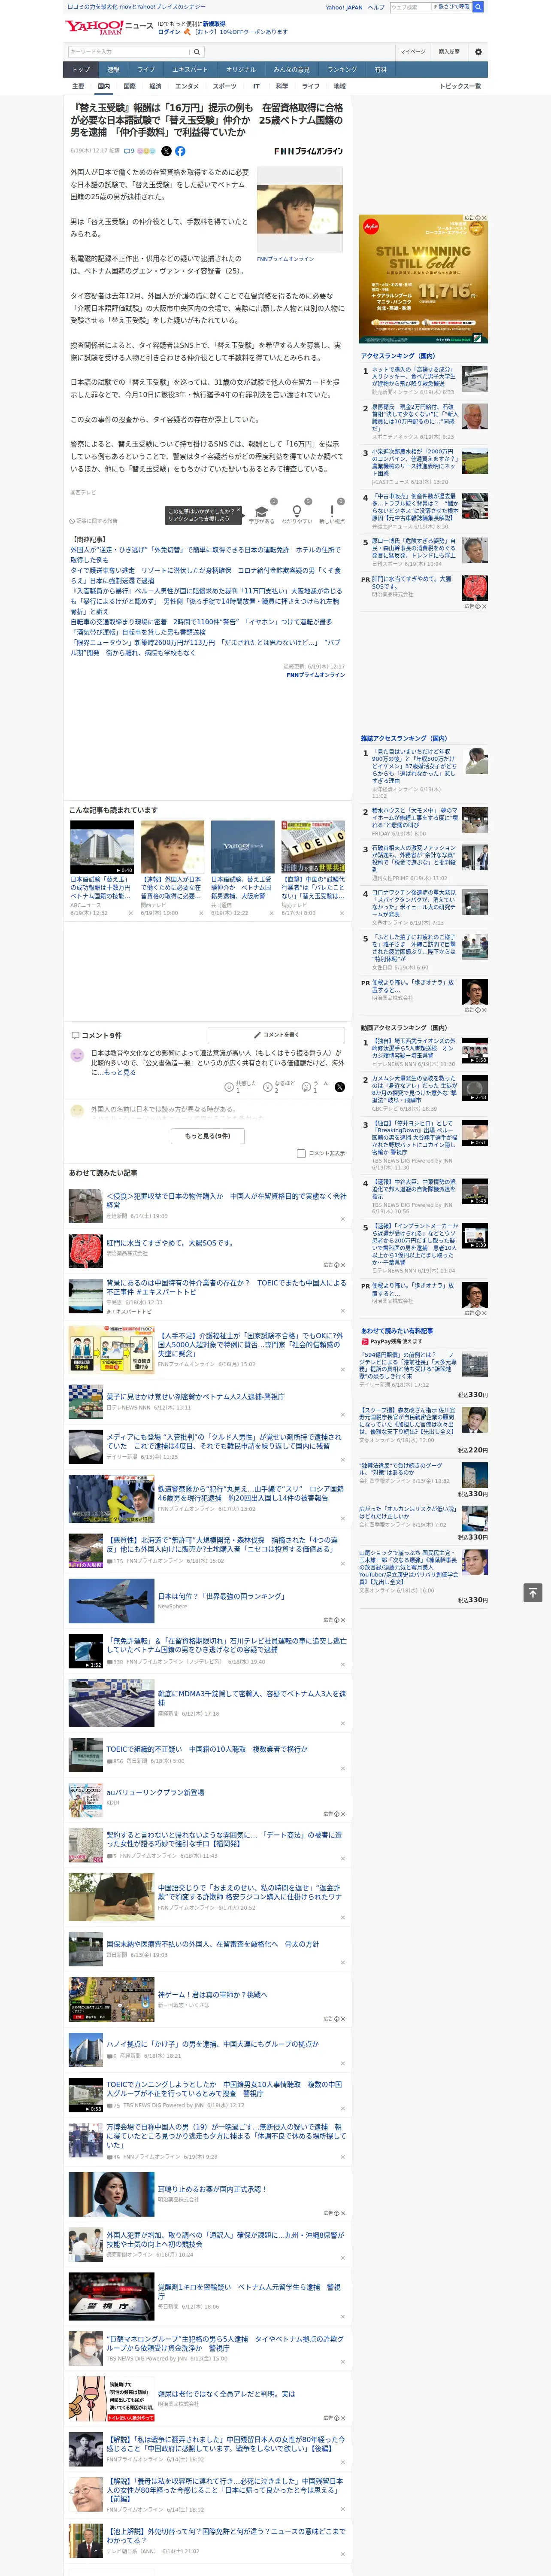
Task: Expand first comment via …もっと見る link
Action: point(115,1072)
